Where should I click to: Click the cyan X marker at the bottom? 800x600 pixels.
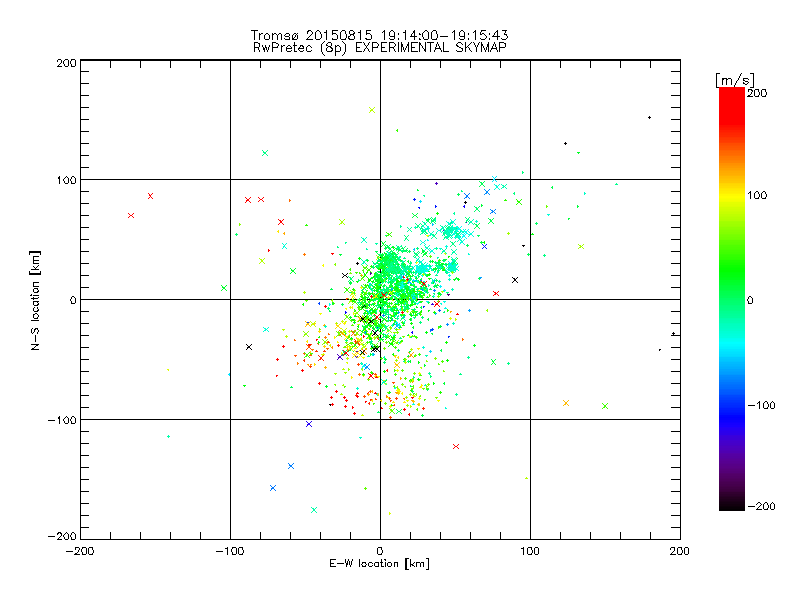point(314,510)
